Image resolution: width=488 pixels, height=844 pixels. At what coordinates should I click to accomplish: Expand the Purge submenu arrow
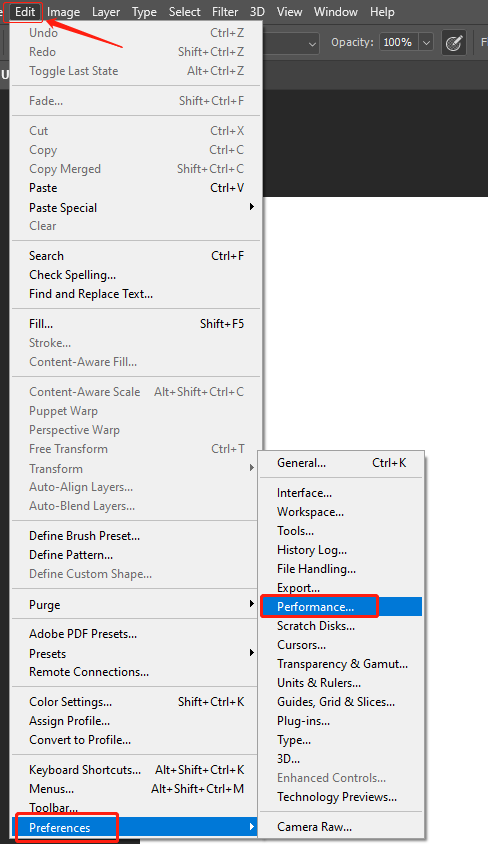[x=251, y=604]
